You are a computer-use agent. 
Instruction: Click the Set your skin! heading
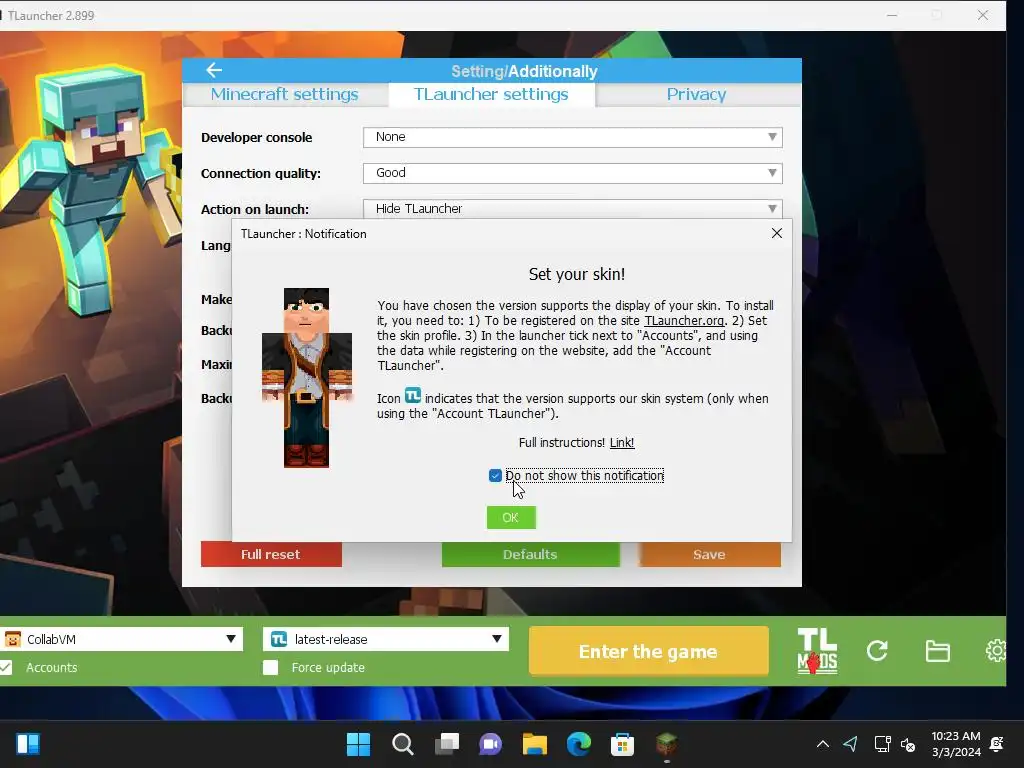tap(577, 274)
